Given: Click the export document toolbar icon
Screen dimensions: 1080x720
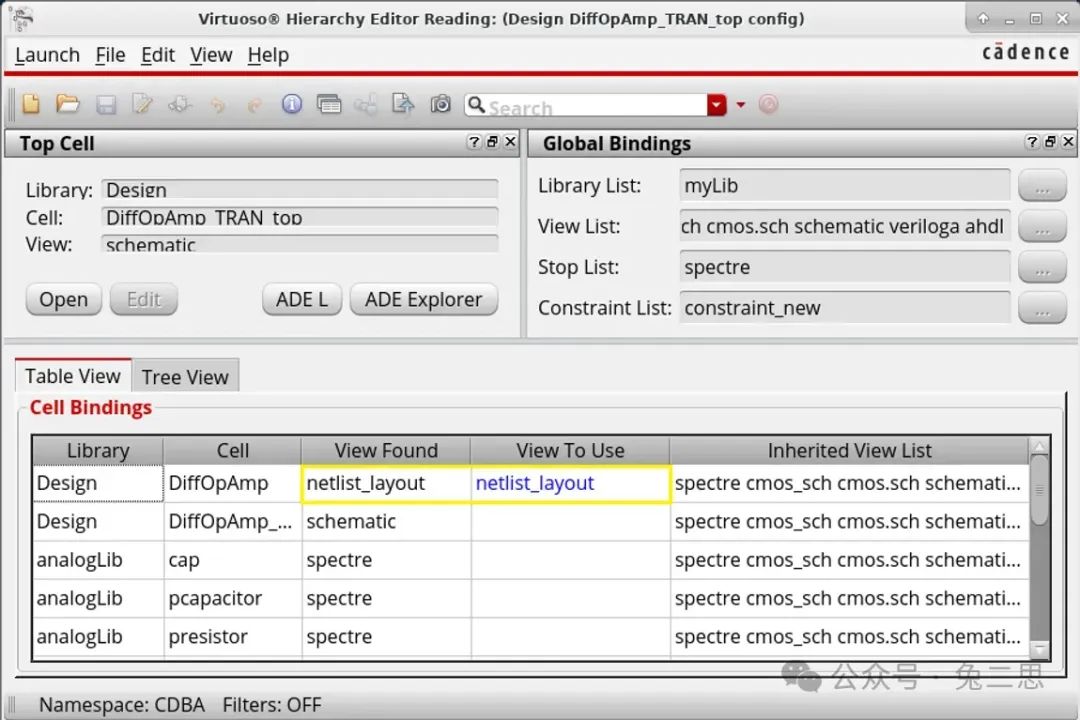Looking at the screenshot, I should pos(402,104).
